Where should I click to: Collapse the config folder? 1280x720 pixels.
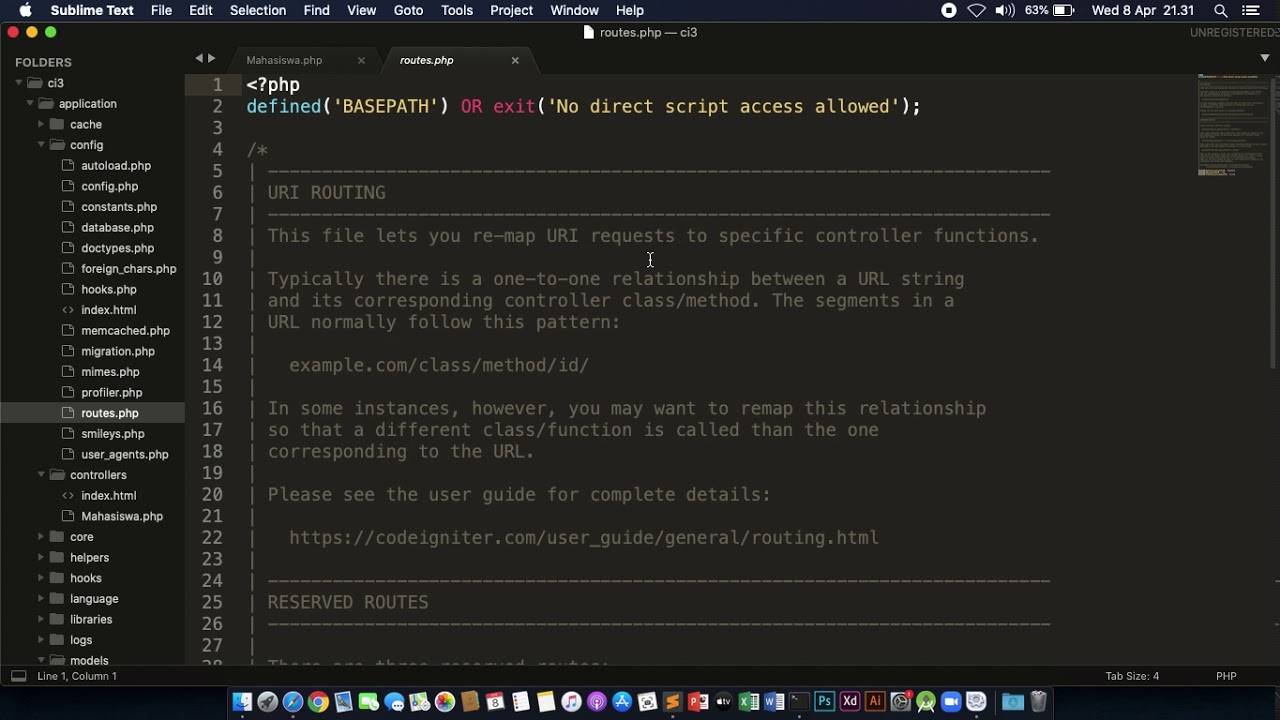pyautogui.click(x=41, y=145)
